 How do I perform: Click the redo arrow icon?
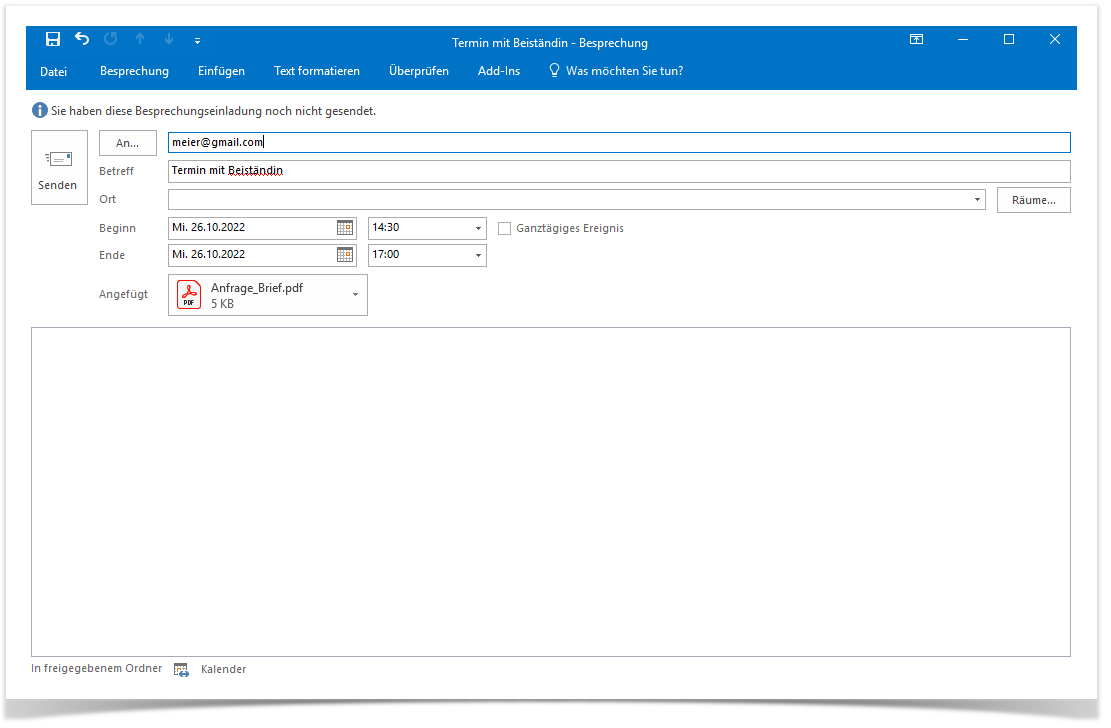point(111,39)
